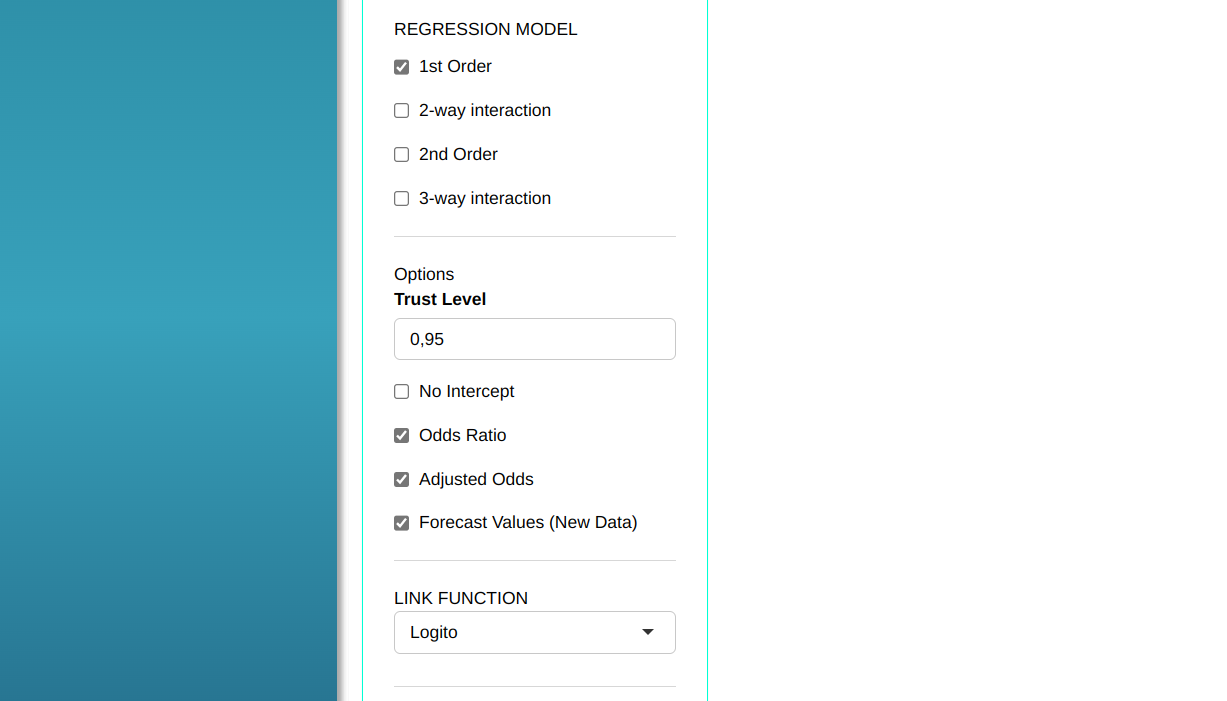Click the Link Function dropdown arrow
Viewport: 1227px width, 701px height.
pyautogui.click(x=648, y=633)
